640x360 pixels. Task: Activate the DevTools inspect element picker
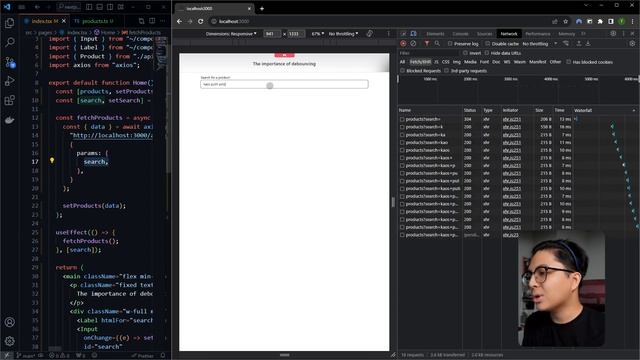pos(403,34)
